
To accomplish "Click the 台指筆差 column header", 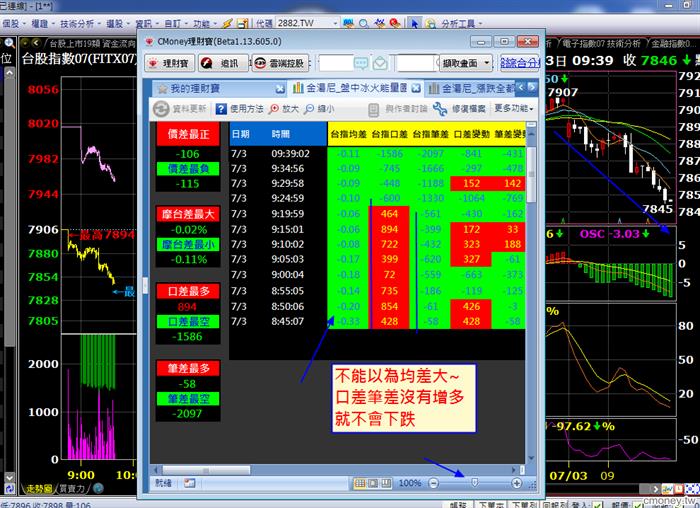I will click(x=430, y=134).
